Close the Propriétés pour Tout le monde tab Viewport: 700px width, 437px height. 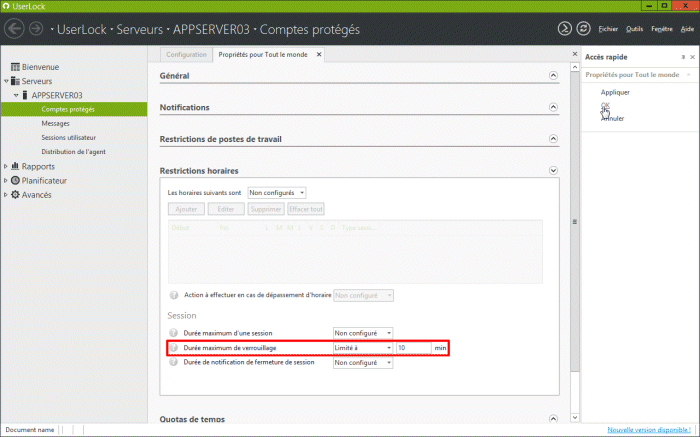point(319,54)
